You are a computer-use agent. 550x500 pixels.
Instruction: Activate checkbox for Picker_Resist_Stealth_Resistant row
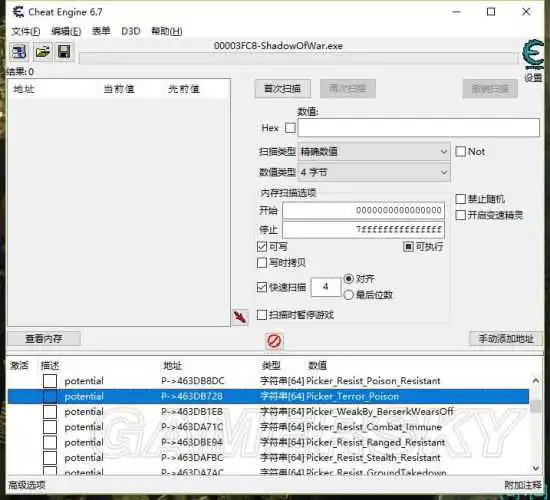50,458
